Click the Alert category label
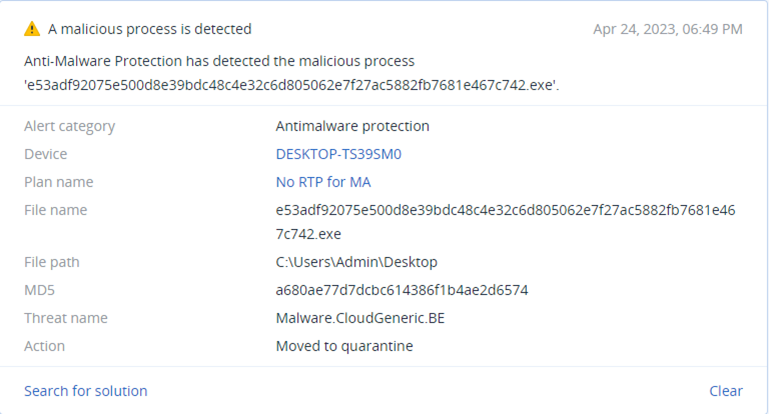This screenshot has height=414, width=769. point(70,126)
